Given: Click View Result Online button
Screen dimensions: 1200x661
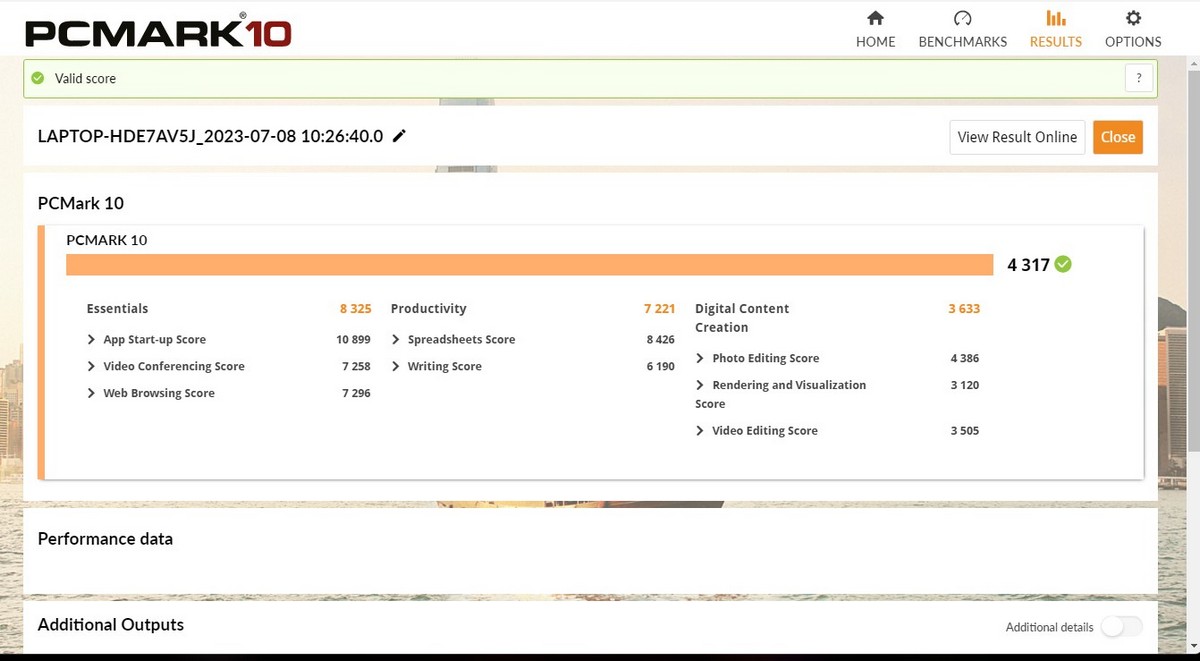Looking at the screenshot, I should [x=1017, y=137].
